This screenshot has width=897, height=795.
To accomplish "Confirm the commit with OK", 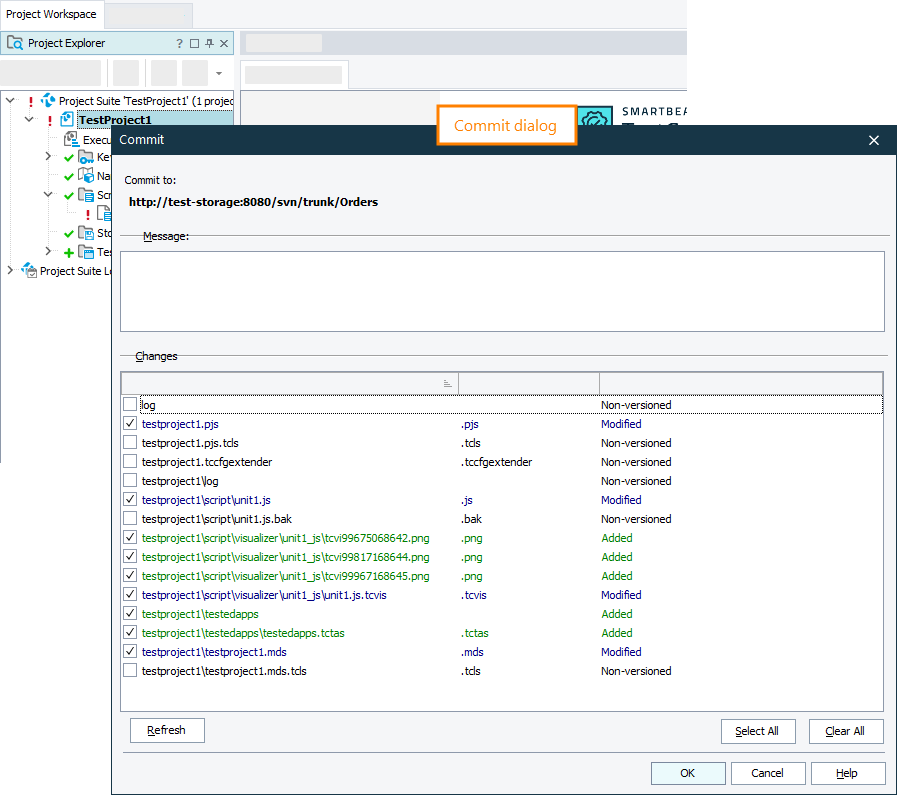I will (x=688, y=773).
